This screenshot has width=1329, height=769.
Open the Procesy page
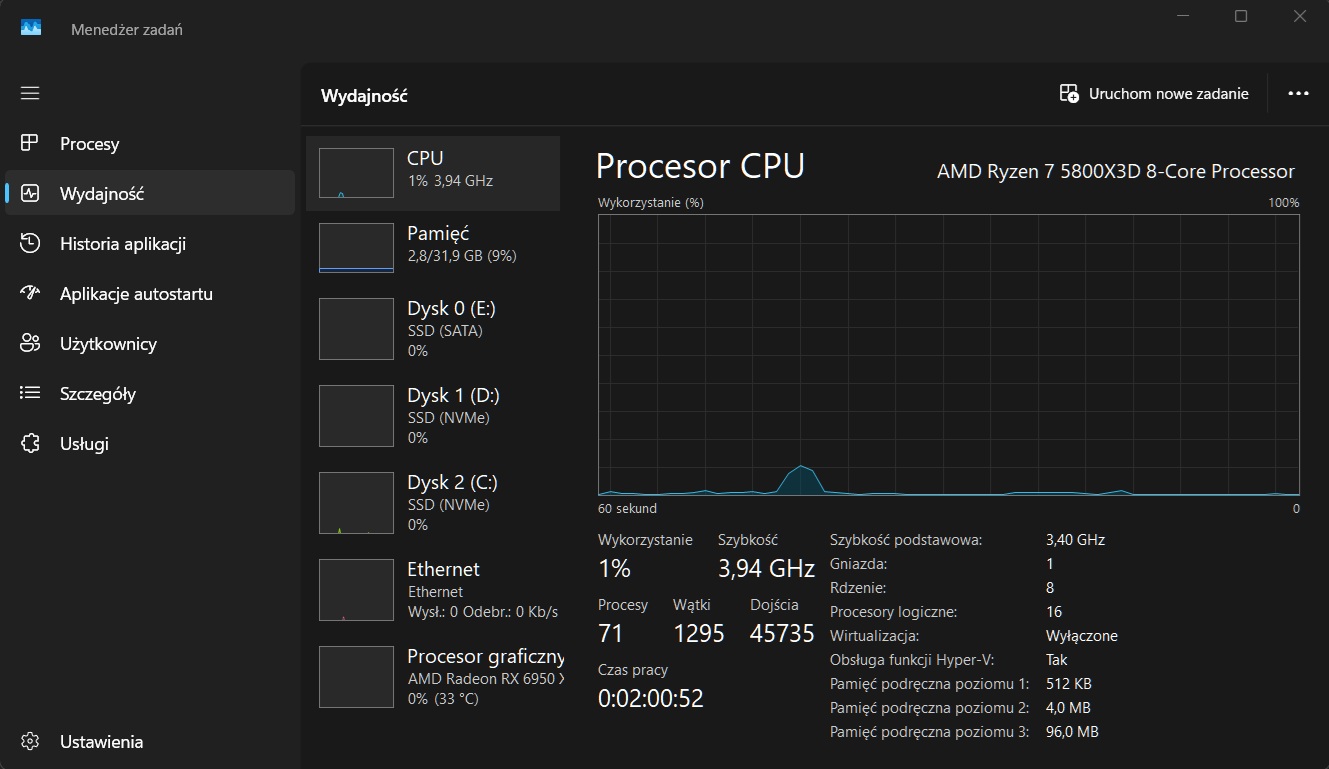pyautogui.click(x=150, y=143)
